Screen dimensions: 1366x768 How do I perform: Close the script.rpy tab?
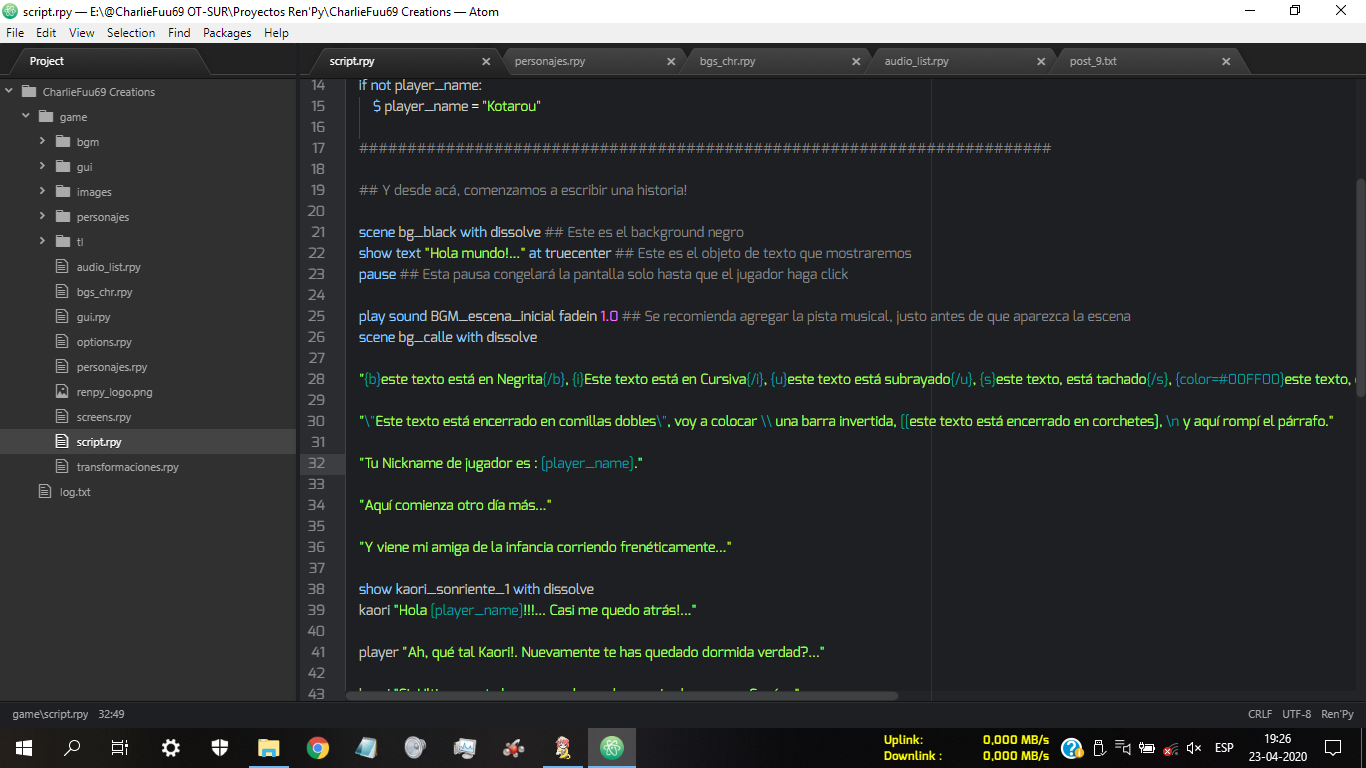[486, 61]
